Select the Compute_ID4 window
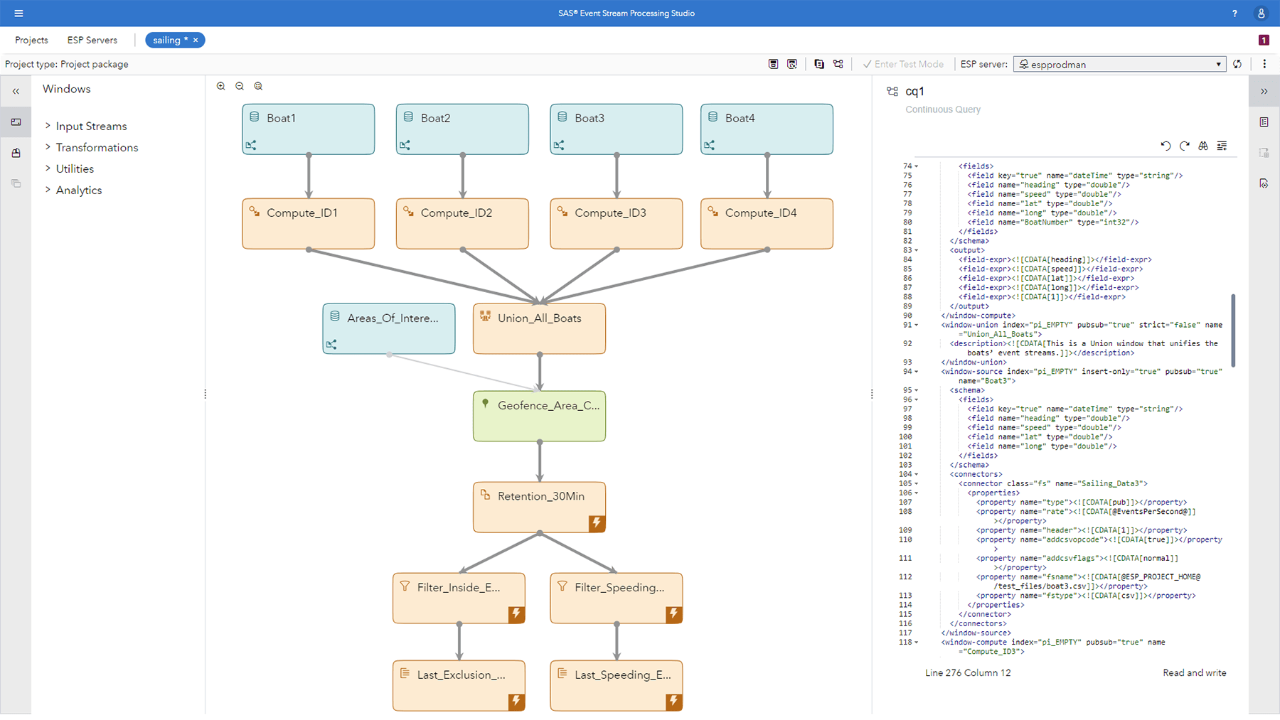Image resolution: width=1280 pixels, height=720 pixels. 767,223
